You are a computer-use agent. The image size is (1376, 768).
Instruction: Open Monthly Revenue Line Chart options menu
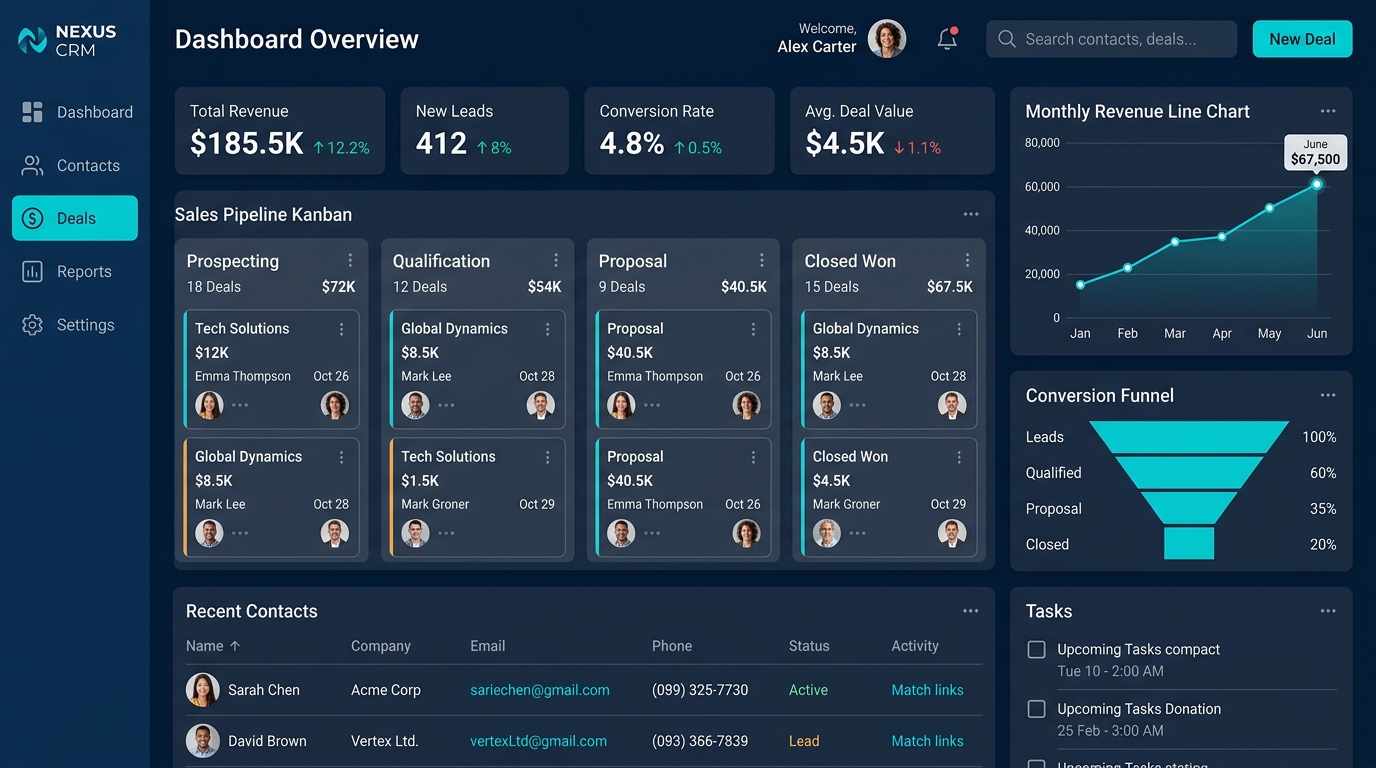coord(1328,112)
